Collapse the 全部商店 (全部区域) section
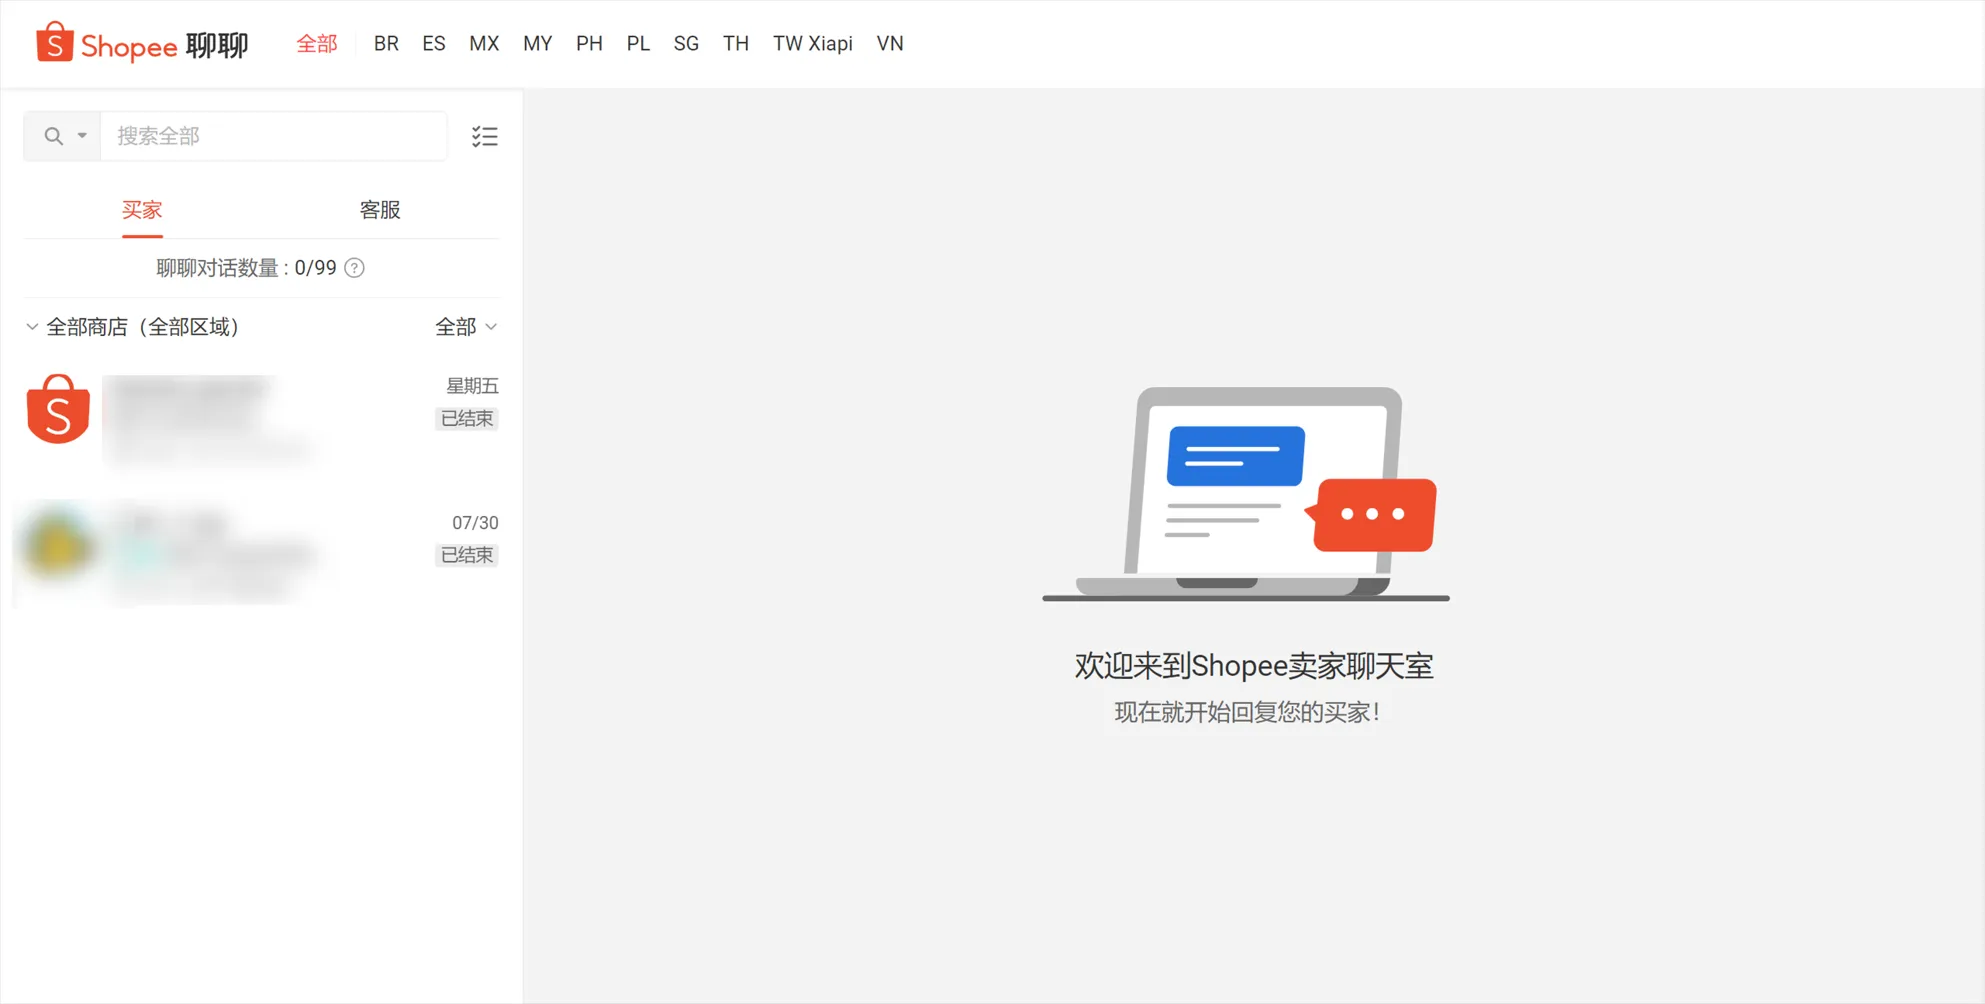This screenshot has height=1004, width=1985. pyautogui.click(x=29, y=326)
